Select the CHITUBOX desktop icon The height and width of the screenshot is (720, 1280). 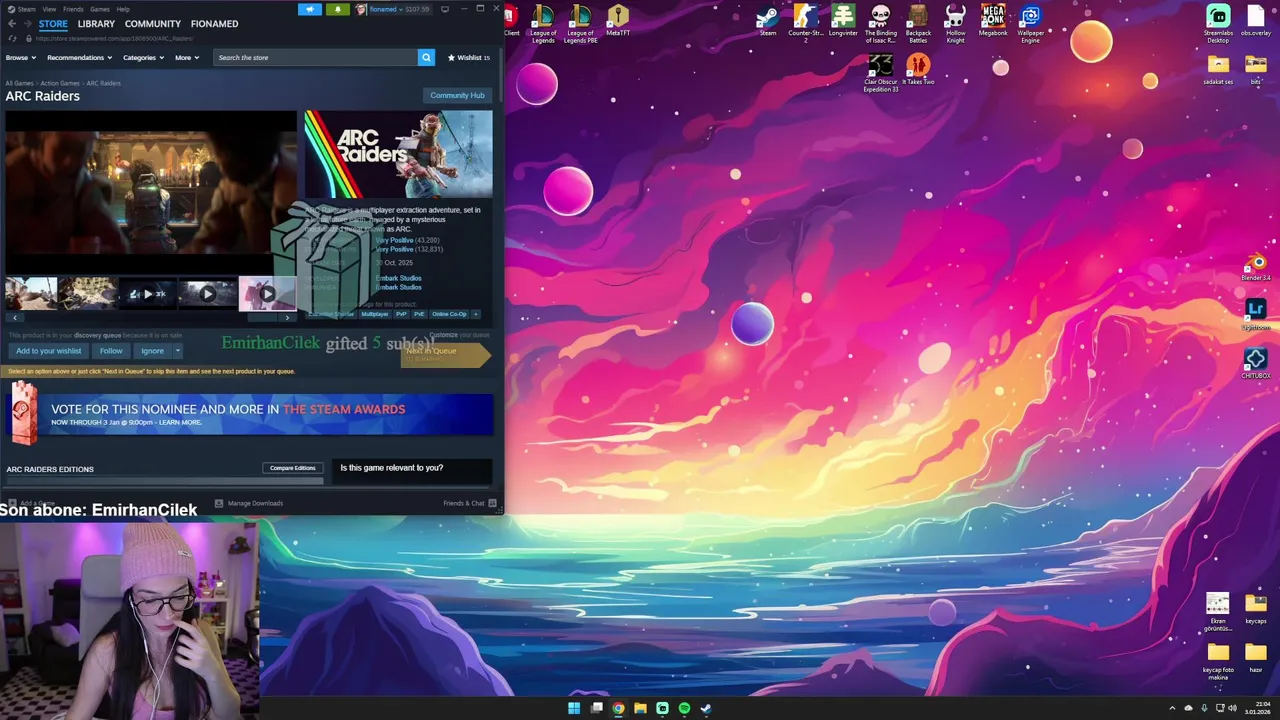1256,364
